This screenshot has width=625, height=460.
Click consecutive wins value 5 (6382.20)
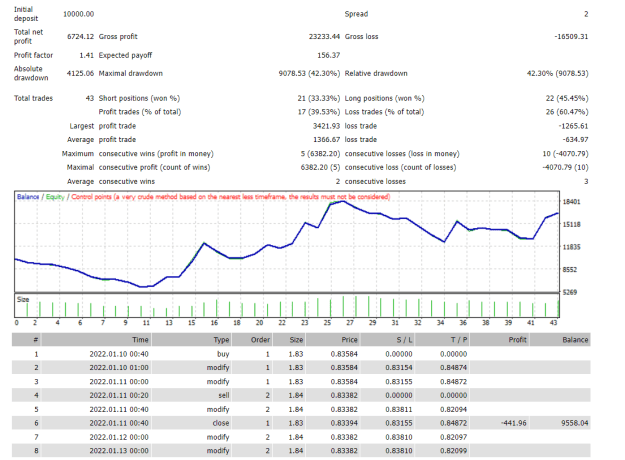320,153
